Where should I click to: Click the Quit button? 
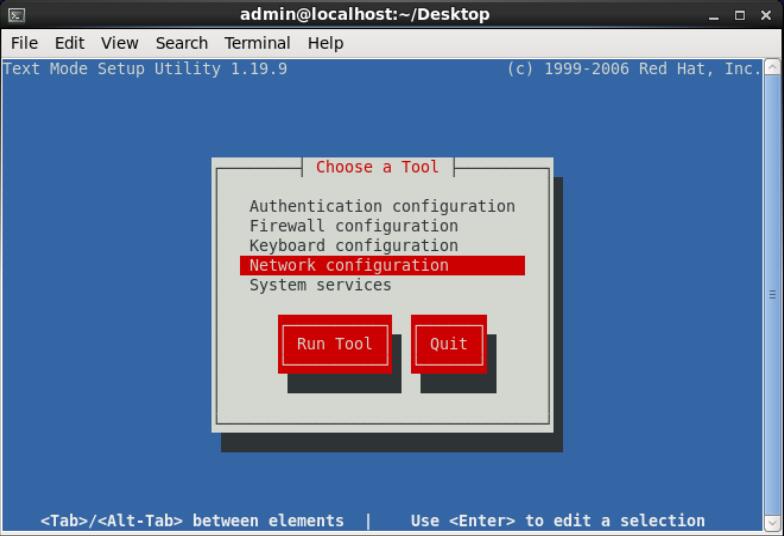(448, 344)
